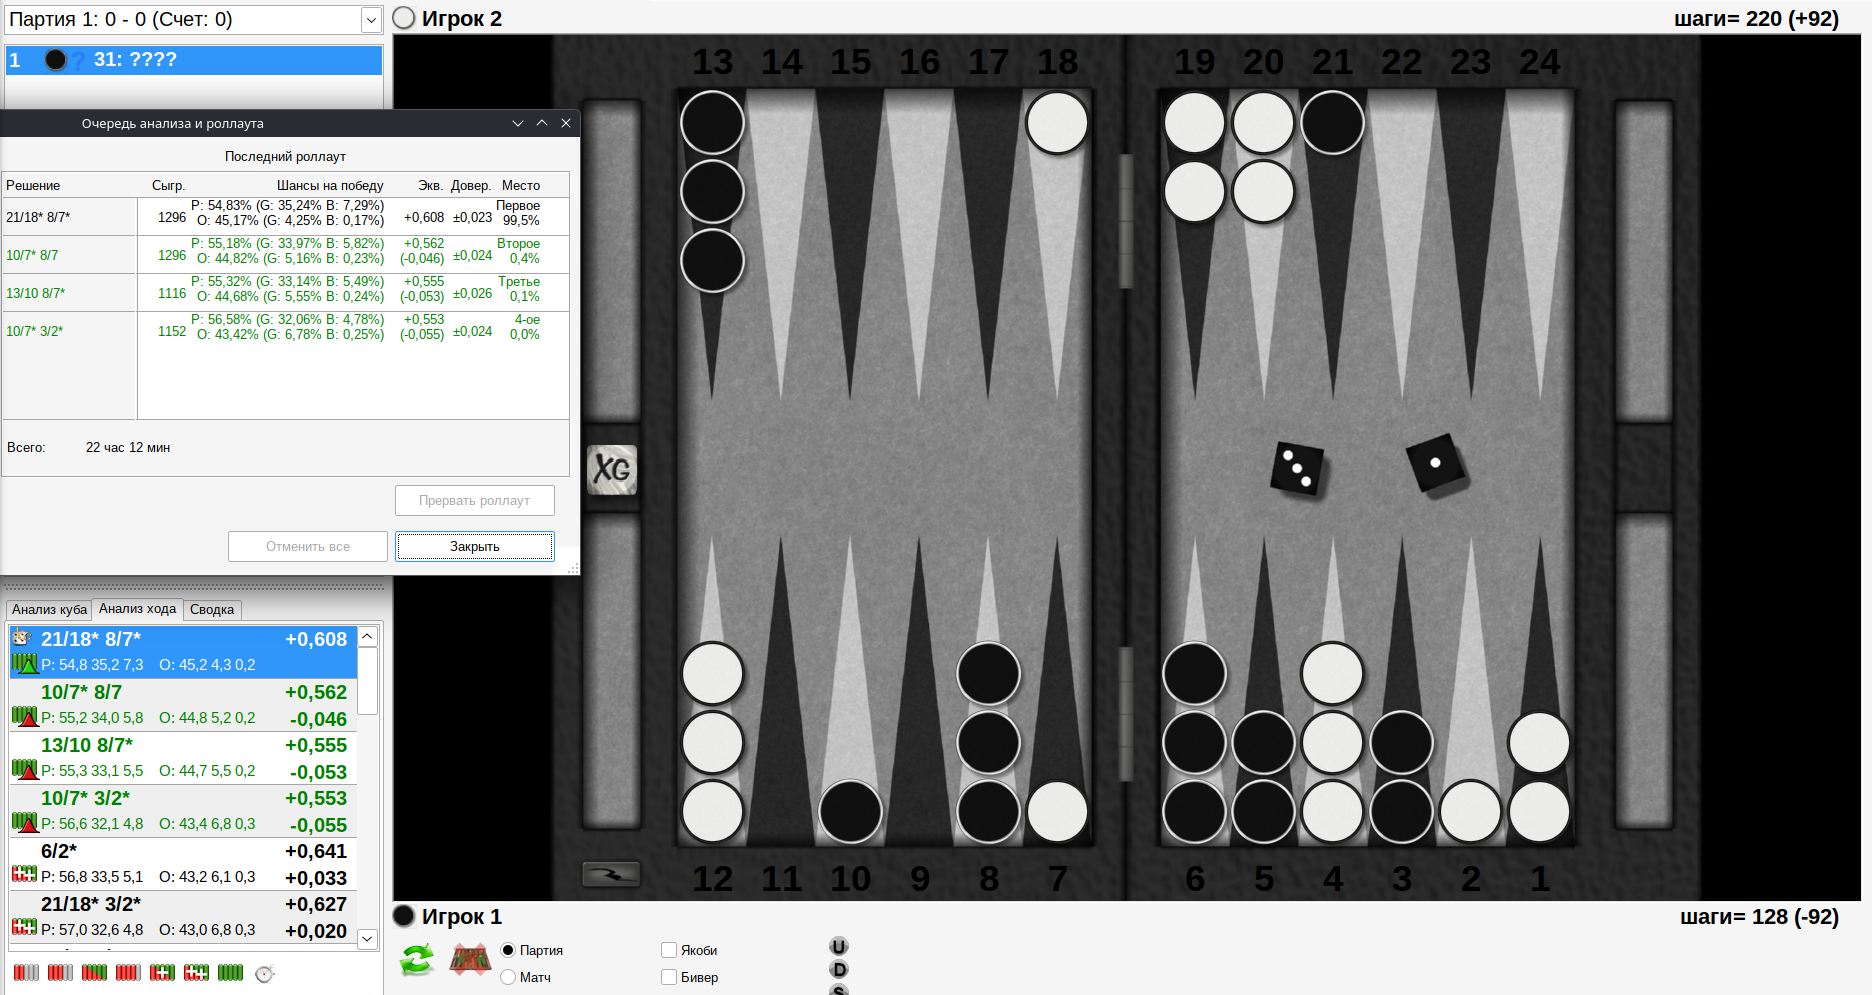This screenshot has width=1872, height=995.
Task: Click the total time 22 час 12 мин
Action: pyautogui.click(x=128, y=447)
